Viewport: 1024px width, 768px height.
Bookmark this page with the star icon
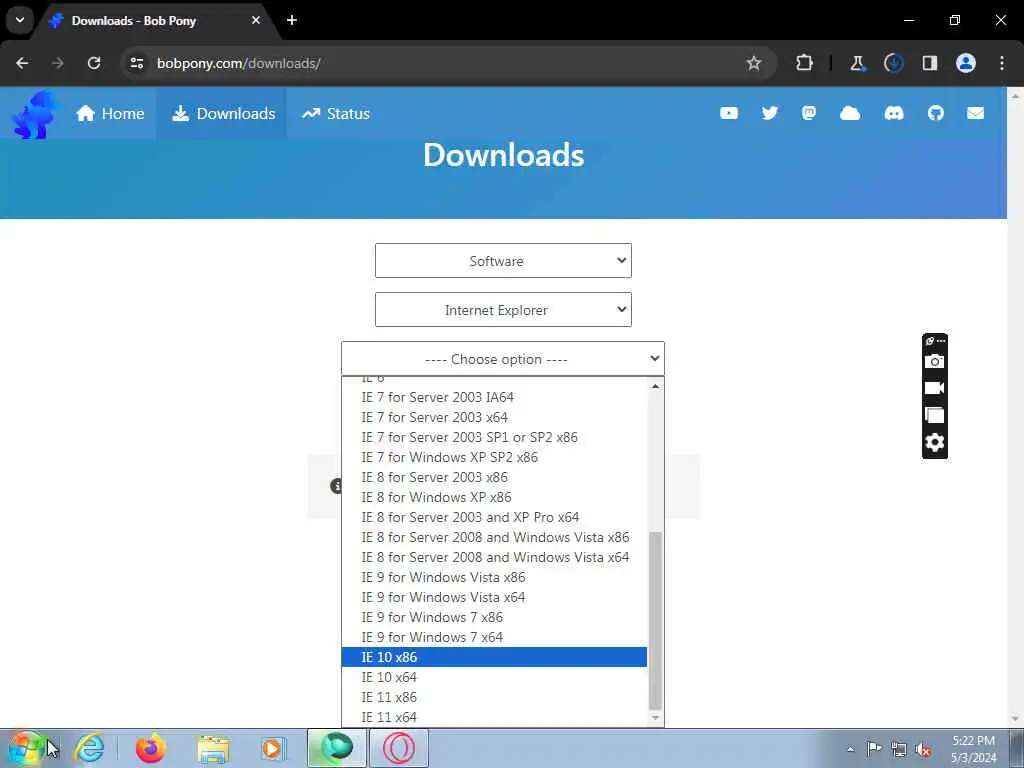754,63
